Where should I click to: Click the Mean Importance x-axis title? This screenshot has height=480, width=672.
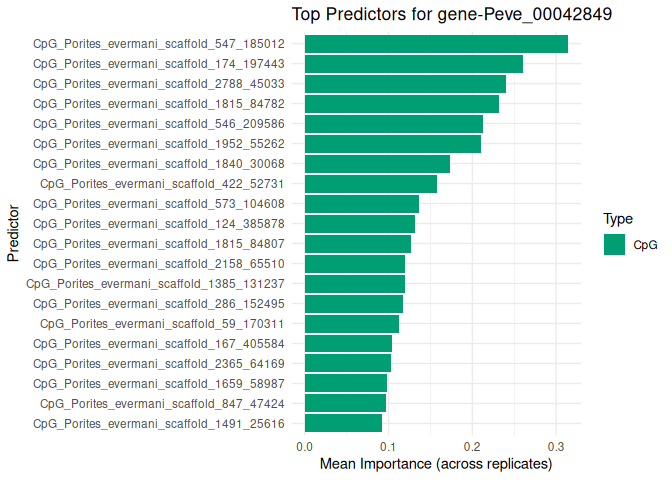[x=435, y=464]
